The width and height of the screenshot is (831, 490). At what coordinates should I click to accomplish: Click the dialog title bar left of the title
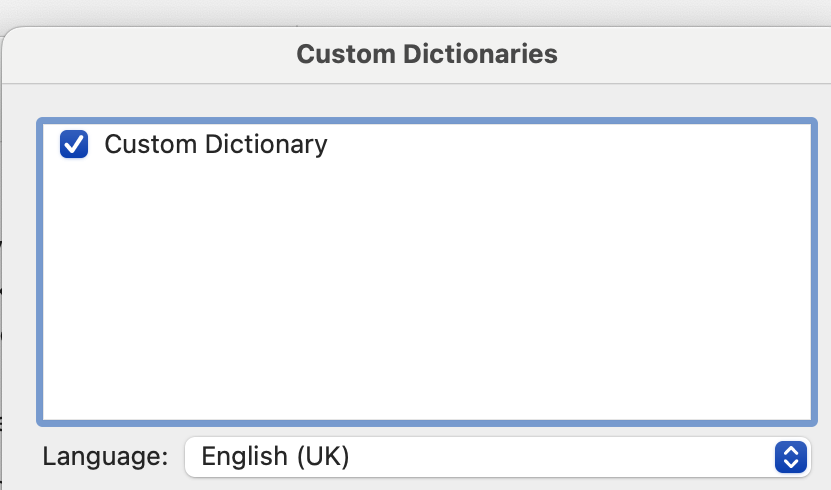coord(150,54)
